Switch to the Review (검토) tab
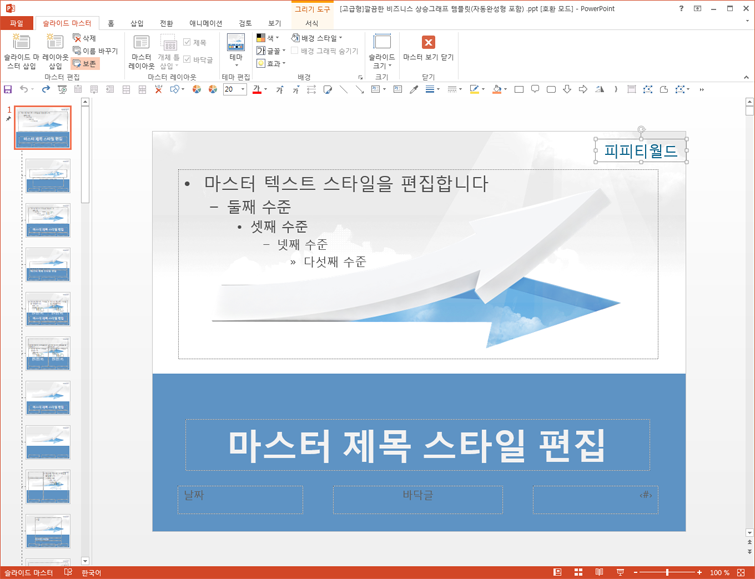 245,23
